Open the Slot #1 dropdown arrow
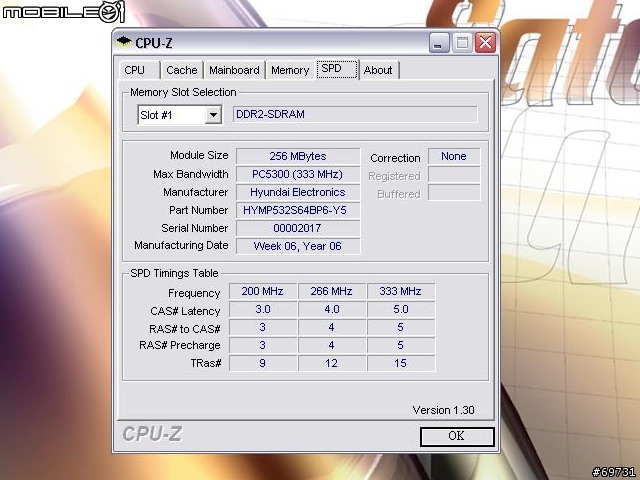 coord(213,115)
